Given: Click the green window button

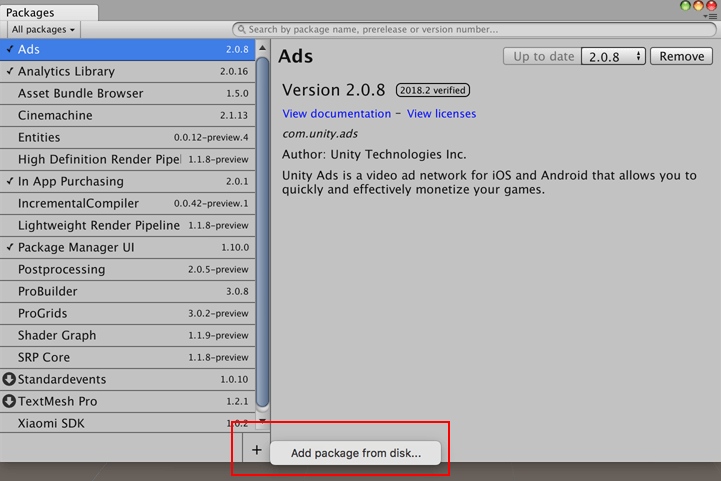Looking at the screenshot, I should point(685,6).
